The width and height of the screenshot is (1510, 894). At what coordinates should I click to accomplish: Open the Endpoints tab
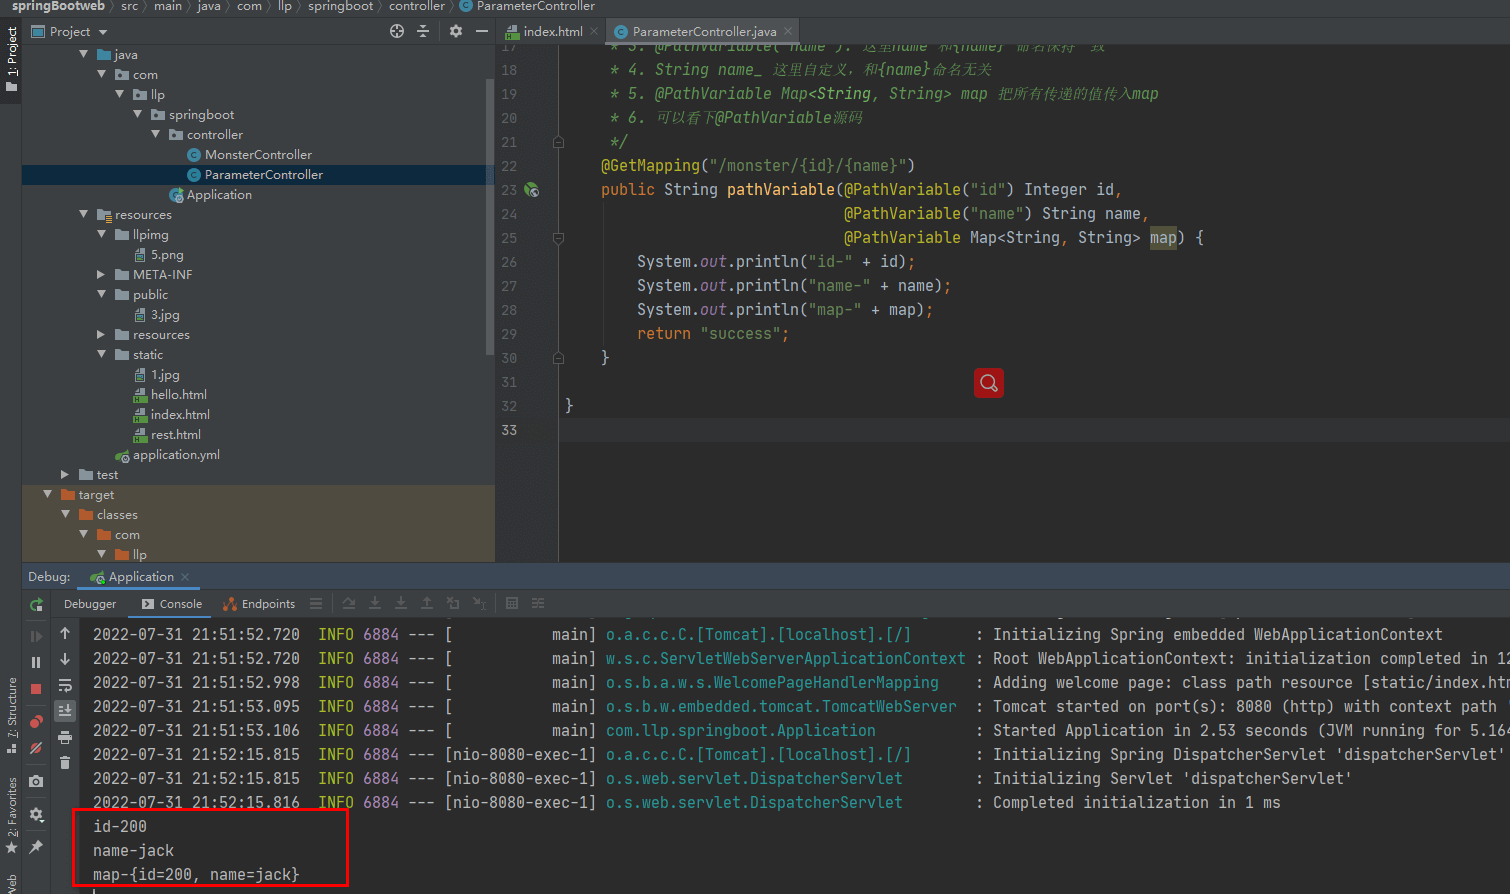259,604
